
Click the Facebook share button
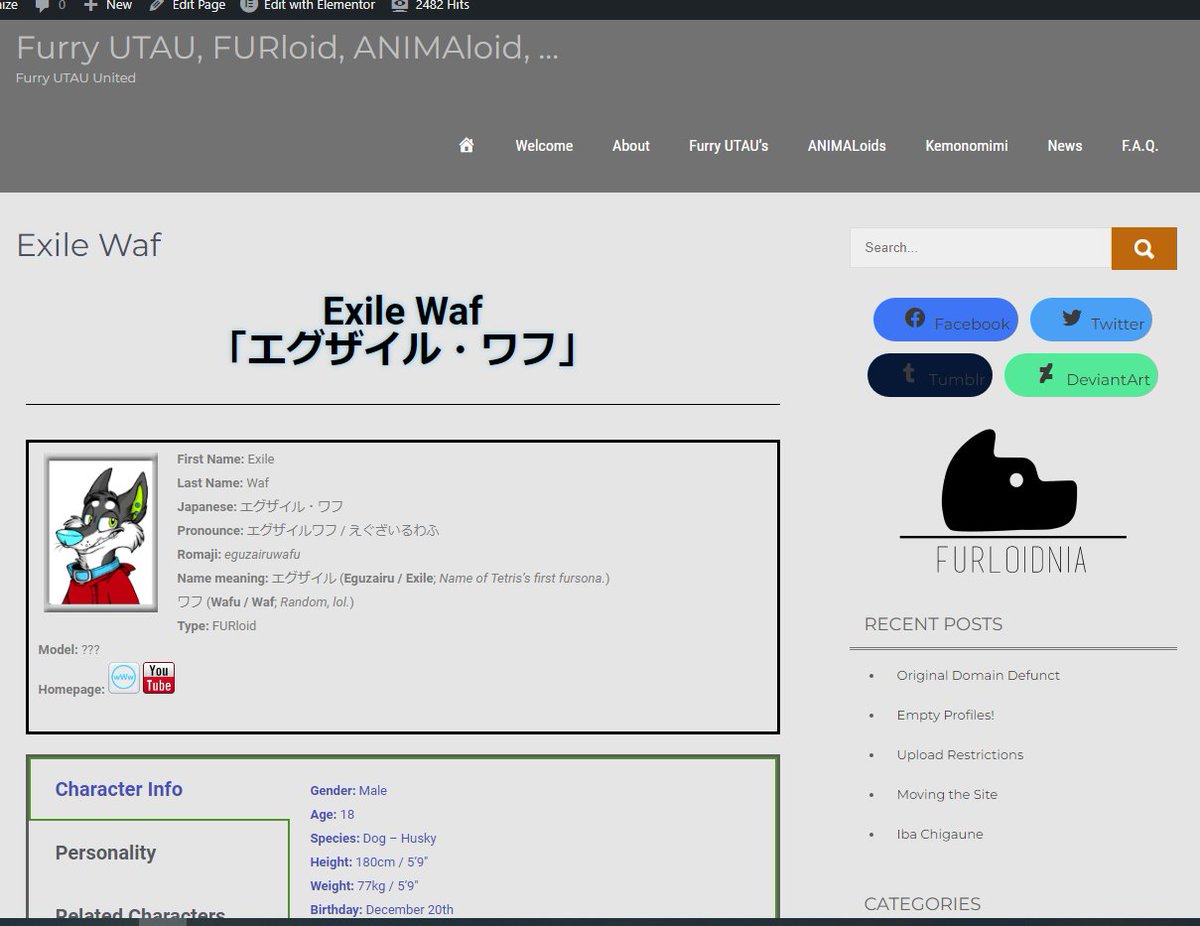pyautogui.click(x=946, y=320)
